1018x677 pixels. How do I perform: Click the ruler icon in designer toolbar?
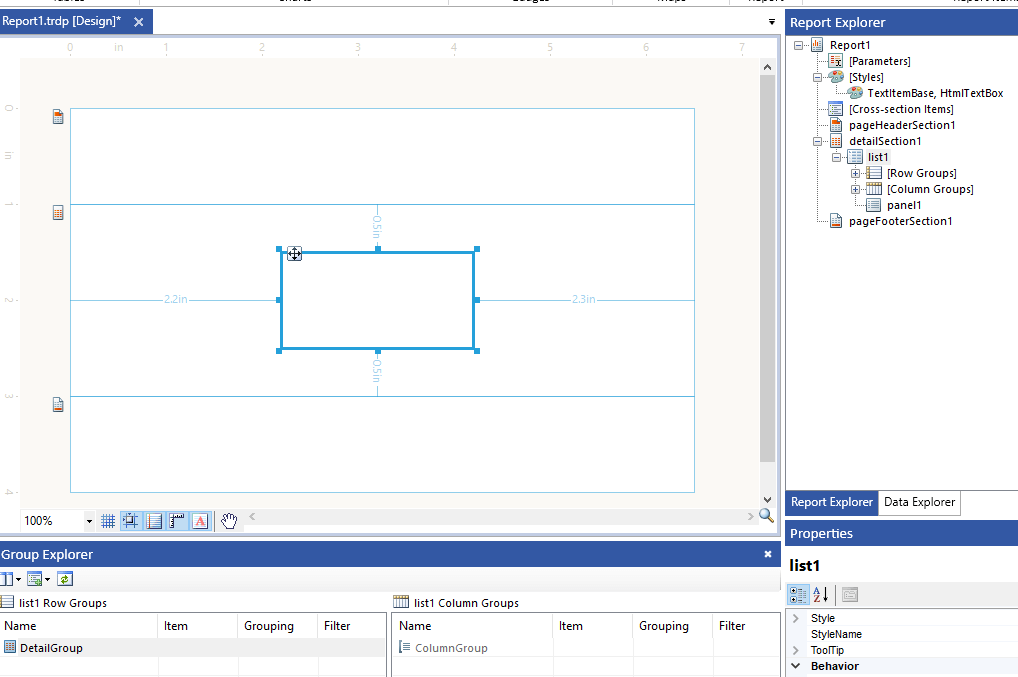(x=176, y=520)
